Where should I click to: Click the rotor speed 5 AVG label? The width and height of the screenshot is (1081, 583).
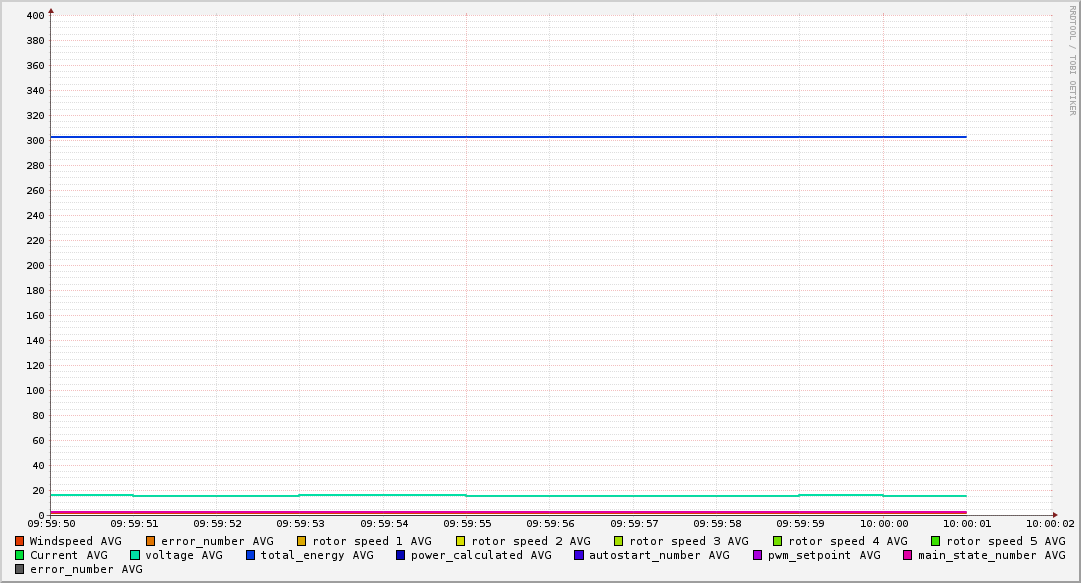point(1005,541)
